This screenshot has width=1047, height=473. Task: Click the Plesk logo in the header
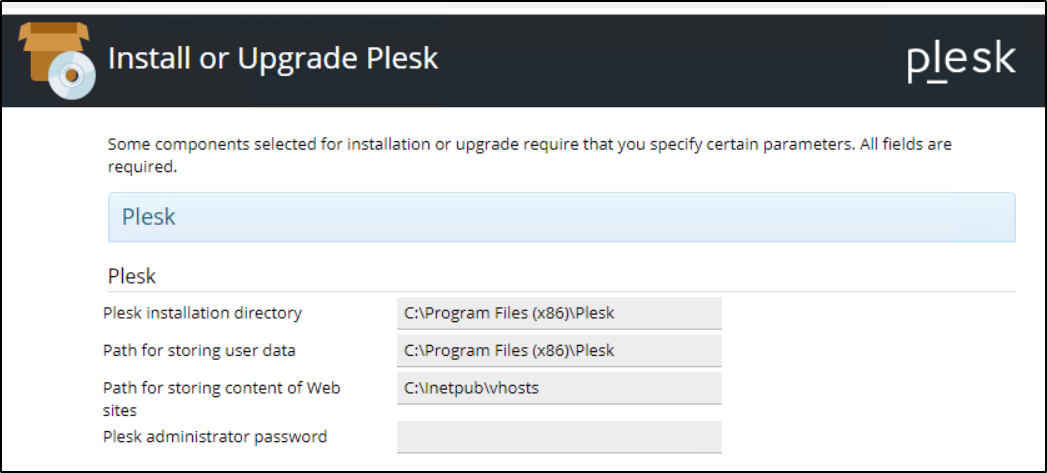click(x=960, y=60)
